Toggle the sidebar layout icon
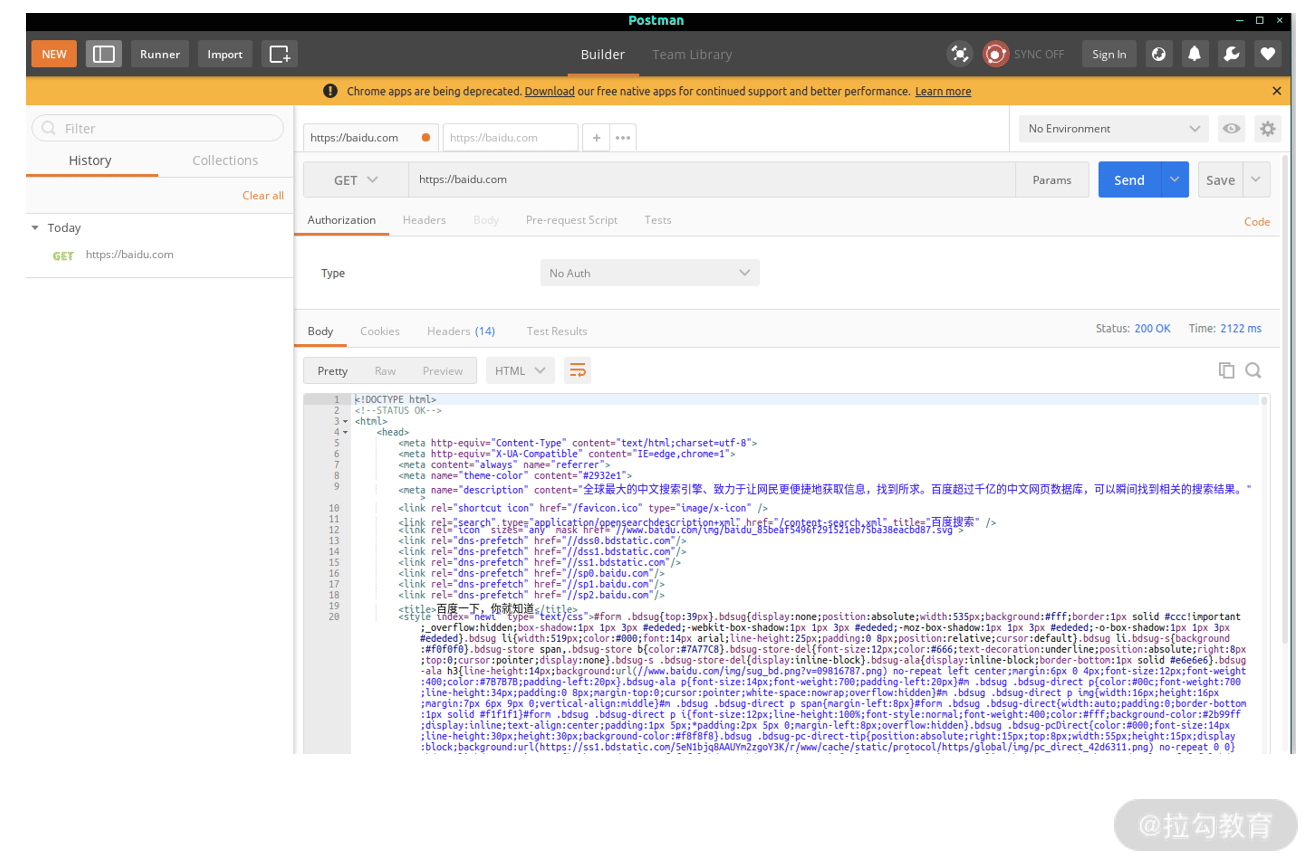Screen dimensions: 1316x868 104,54
